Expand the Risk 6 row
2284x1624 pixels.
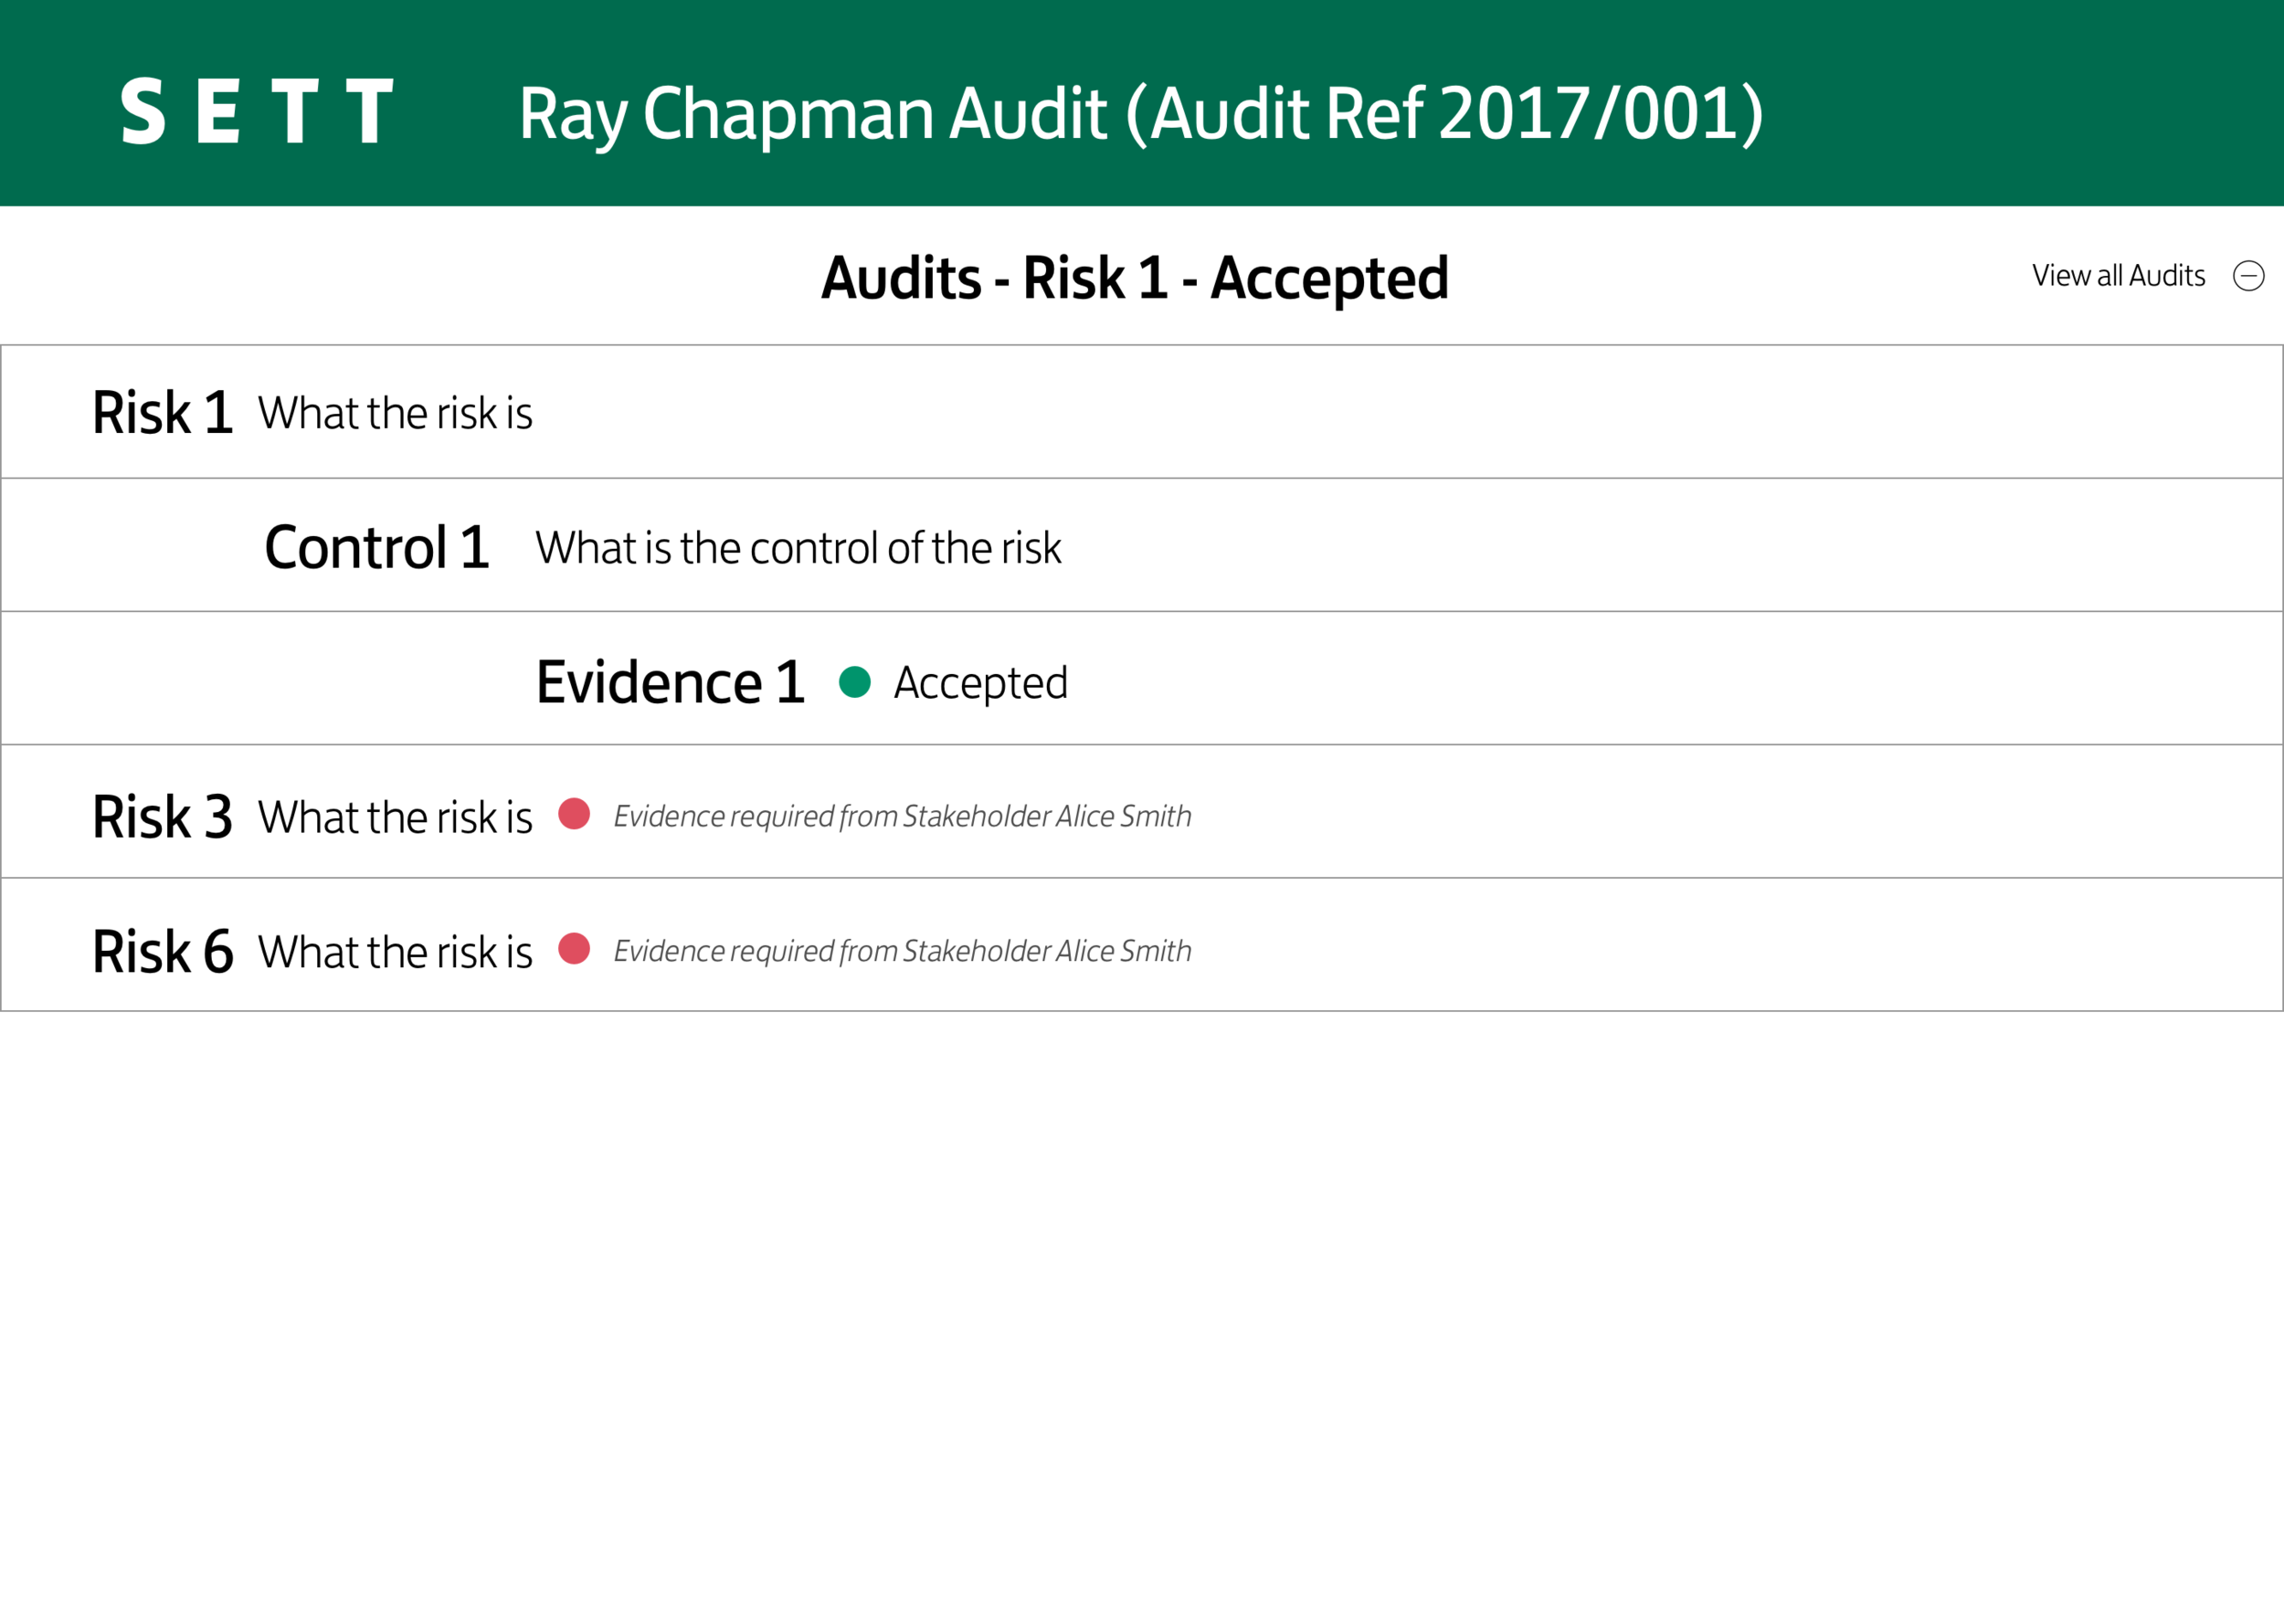click(1142, 945)
